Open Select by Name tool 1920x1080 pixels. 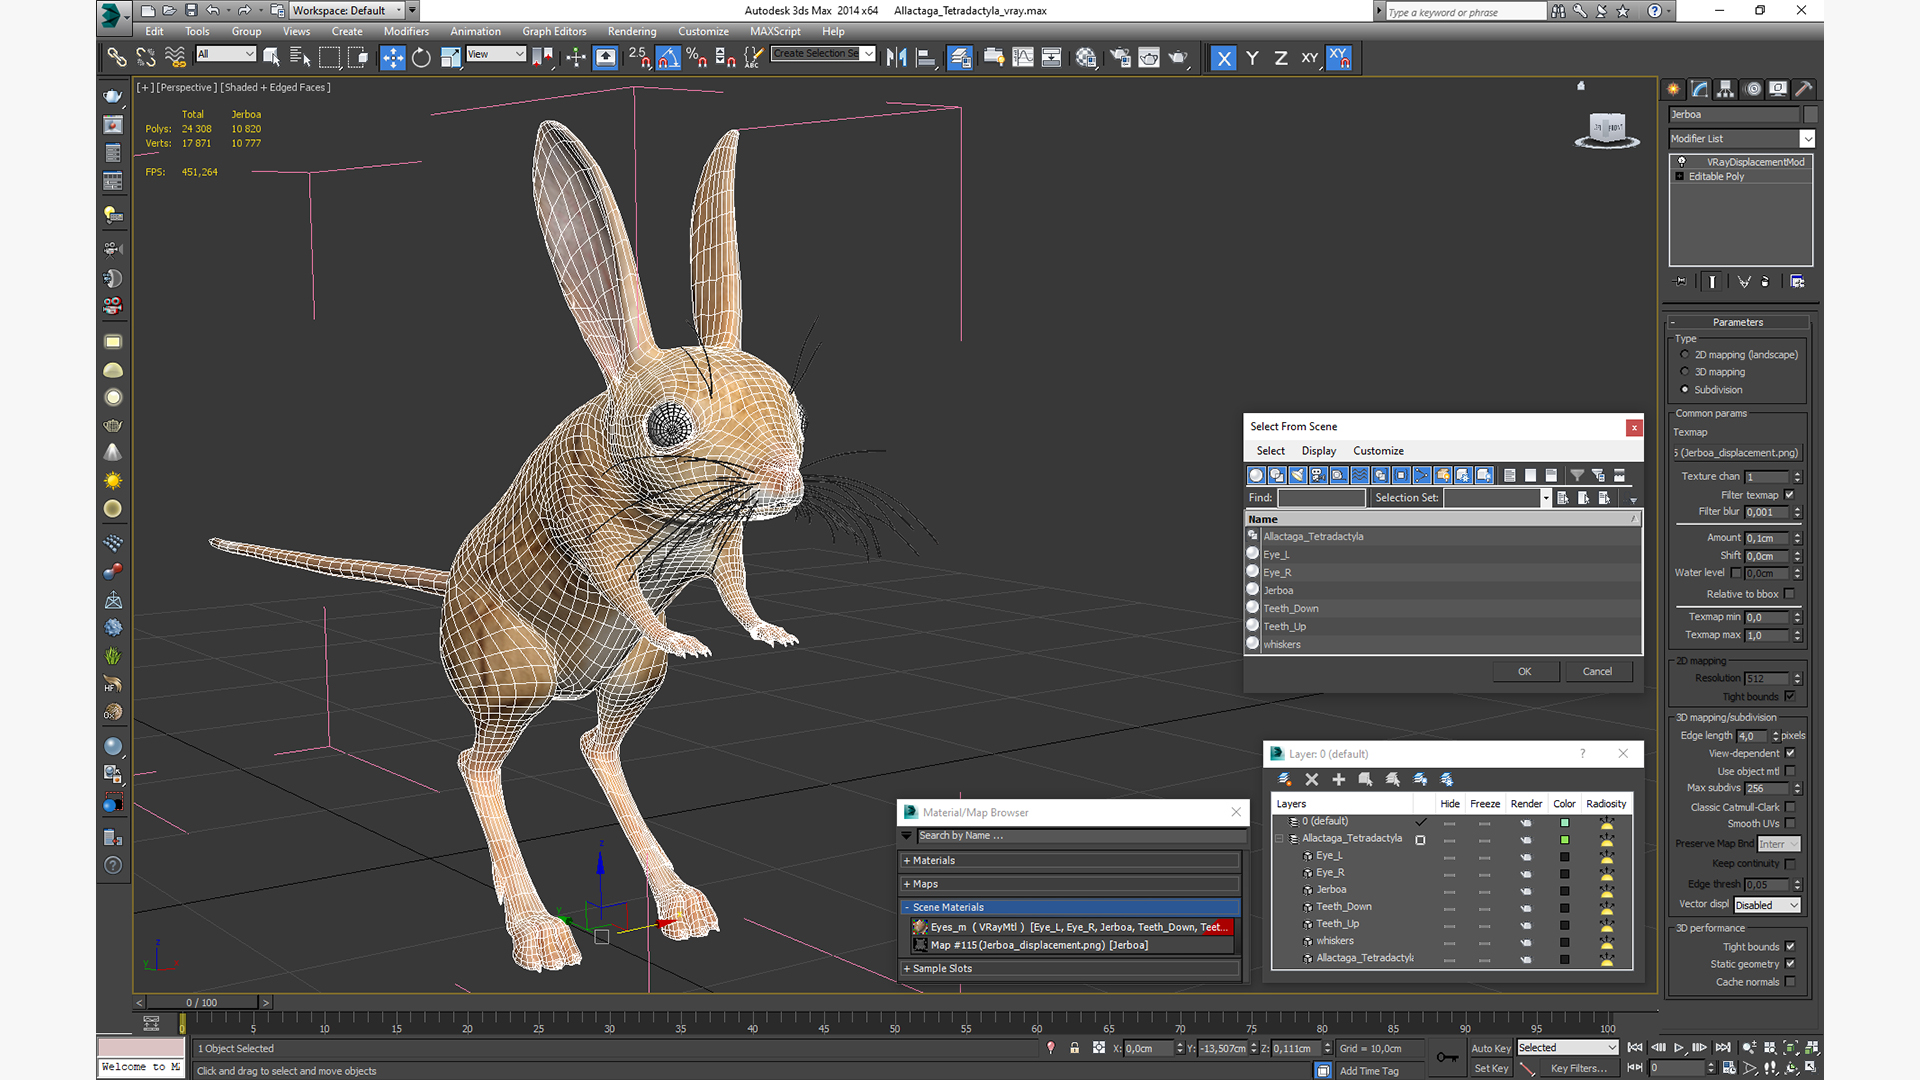299,58
